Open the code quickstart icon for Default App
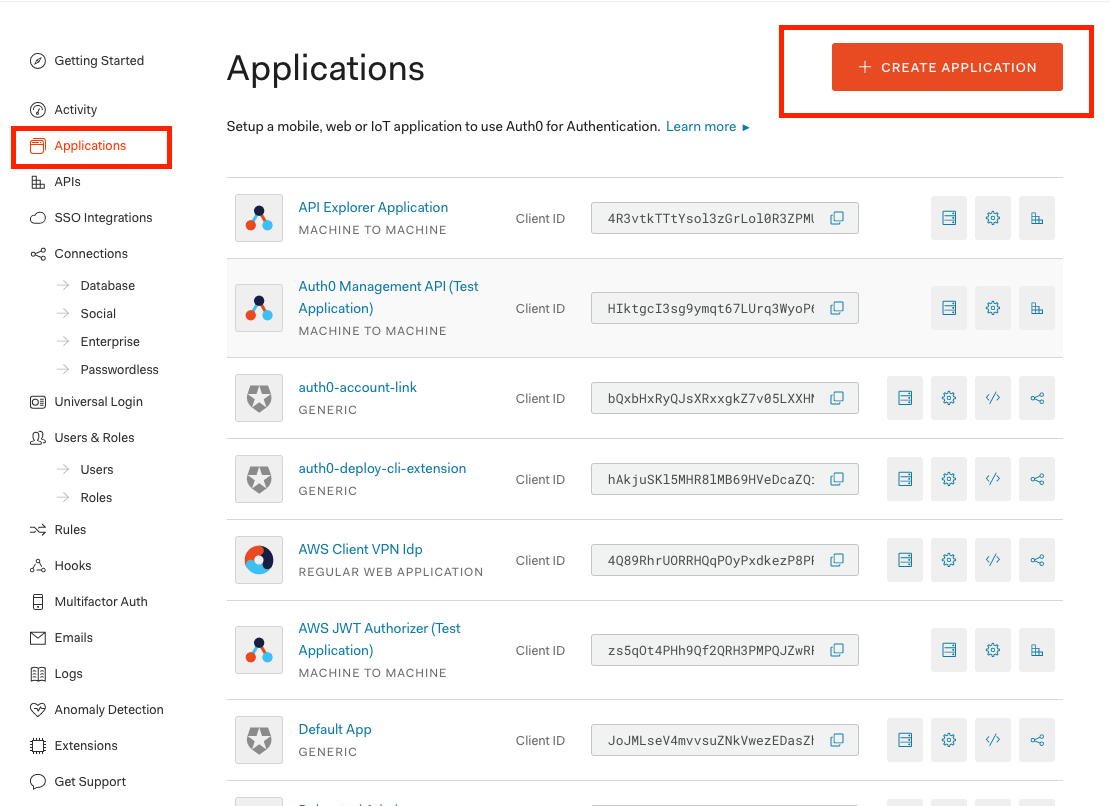Viewport: 1110px width, 806px height. tap(992, 740)
